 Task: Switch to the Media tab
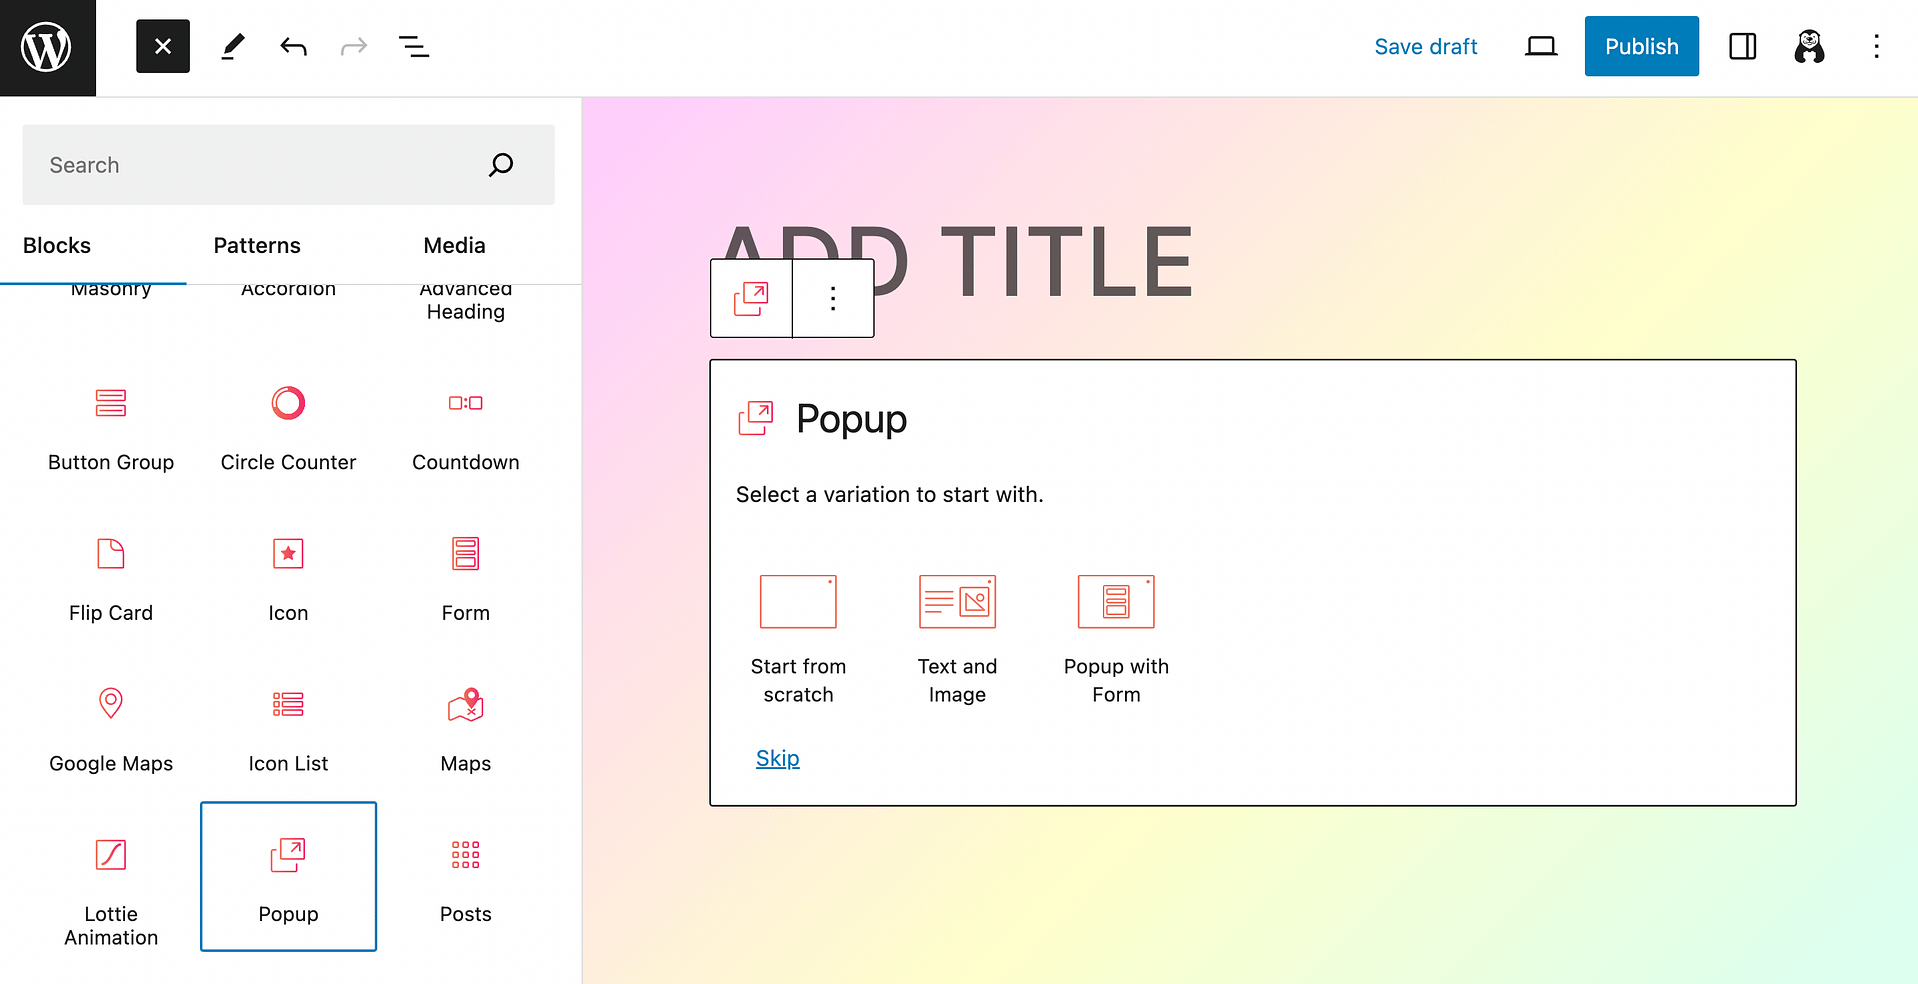pos(454,245)
